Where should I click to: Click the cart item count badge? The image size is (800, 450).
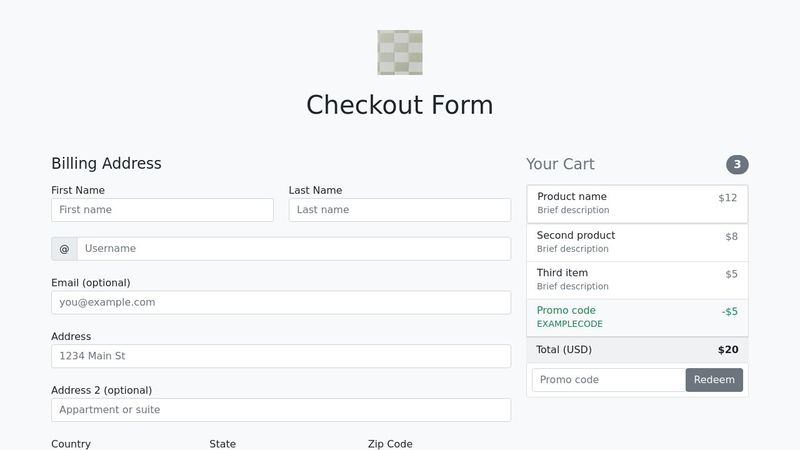point(737,164)
